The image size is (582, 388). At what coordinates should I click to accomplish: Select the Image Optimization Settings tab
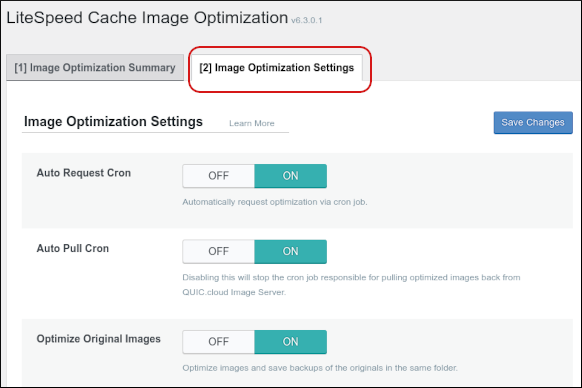pos(277,68)
